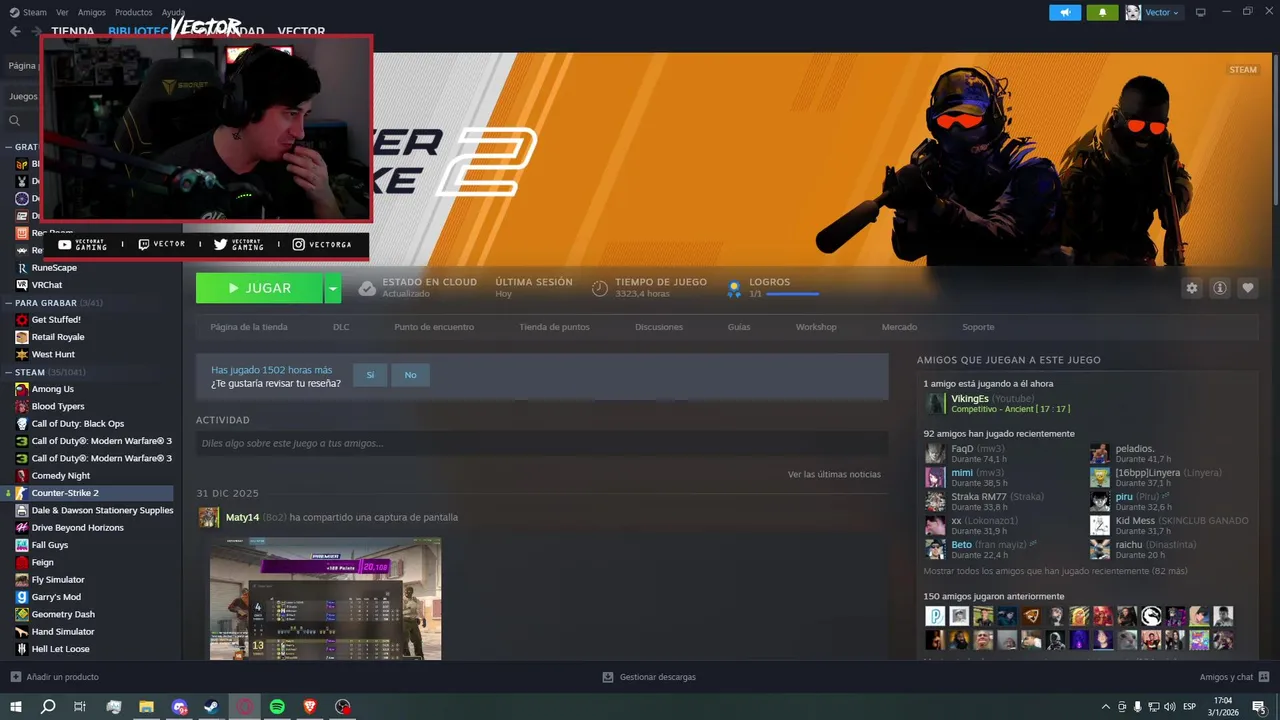Viewport: 1280px width, 720px height.
Task: Click the Fall Guys game icon
Action: (22, 545)
